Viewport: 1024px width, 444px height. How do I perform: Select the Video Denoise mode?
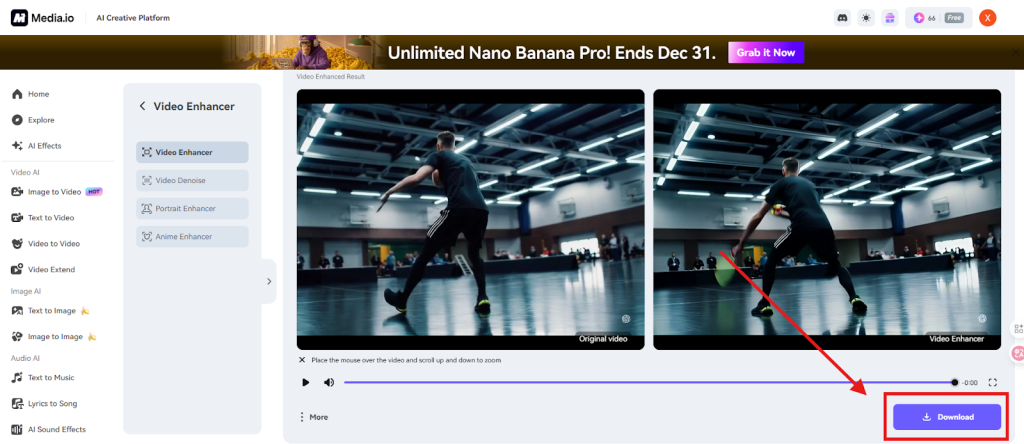pyautogui.click(x=192, y=180)
